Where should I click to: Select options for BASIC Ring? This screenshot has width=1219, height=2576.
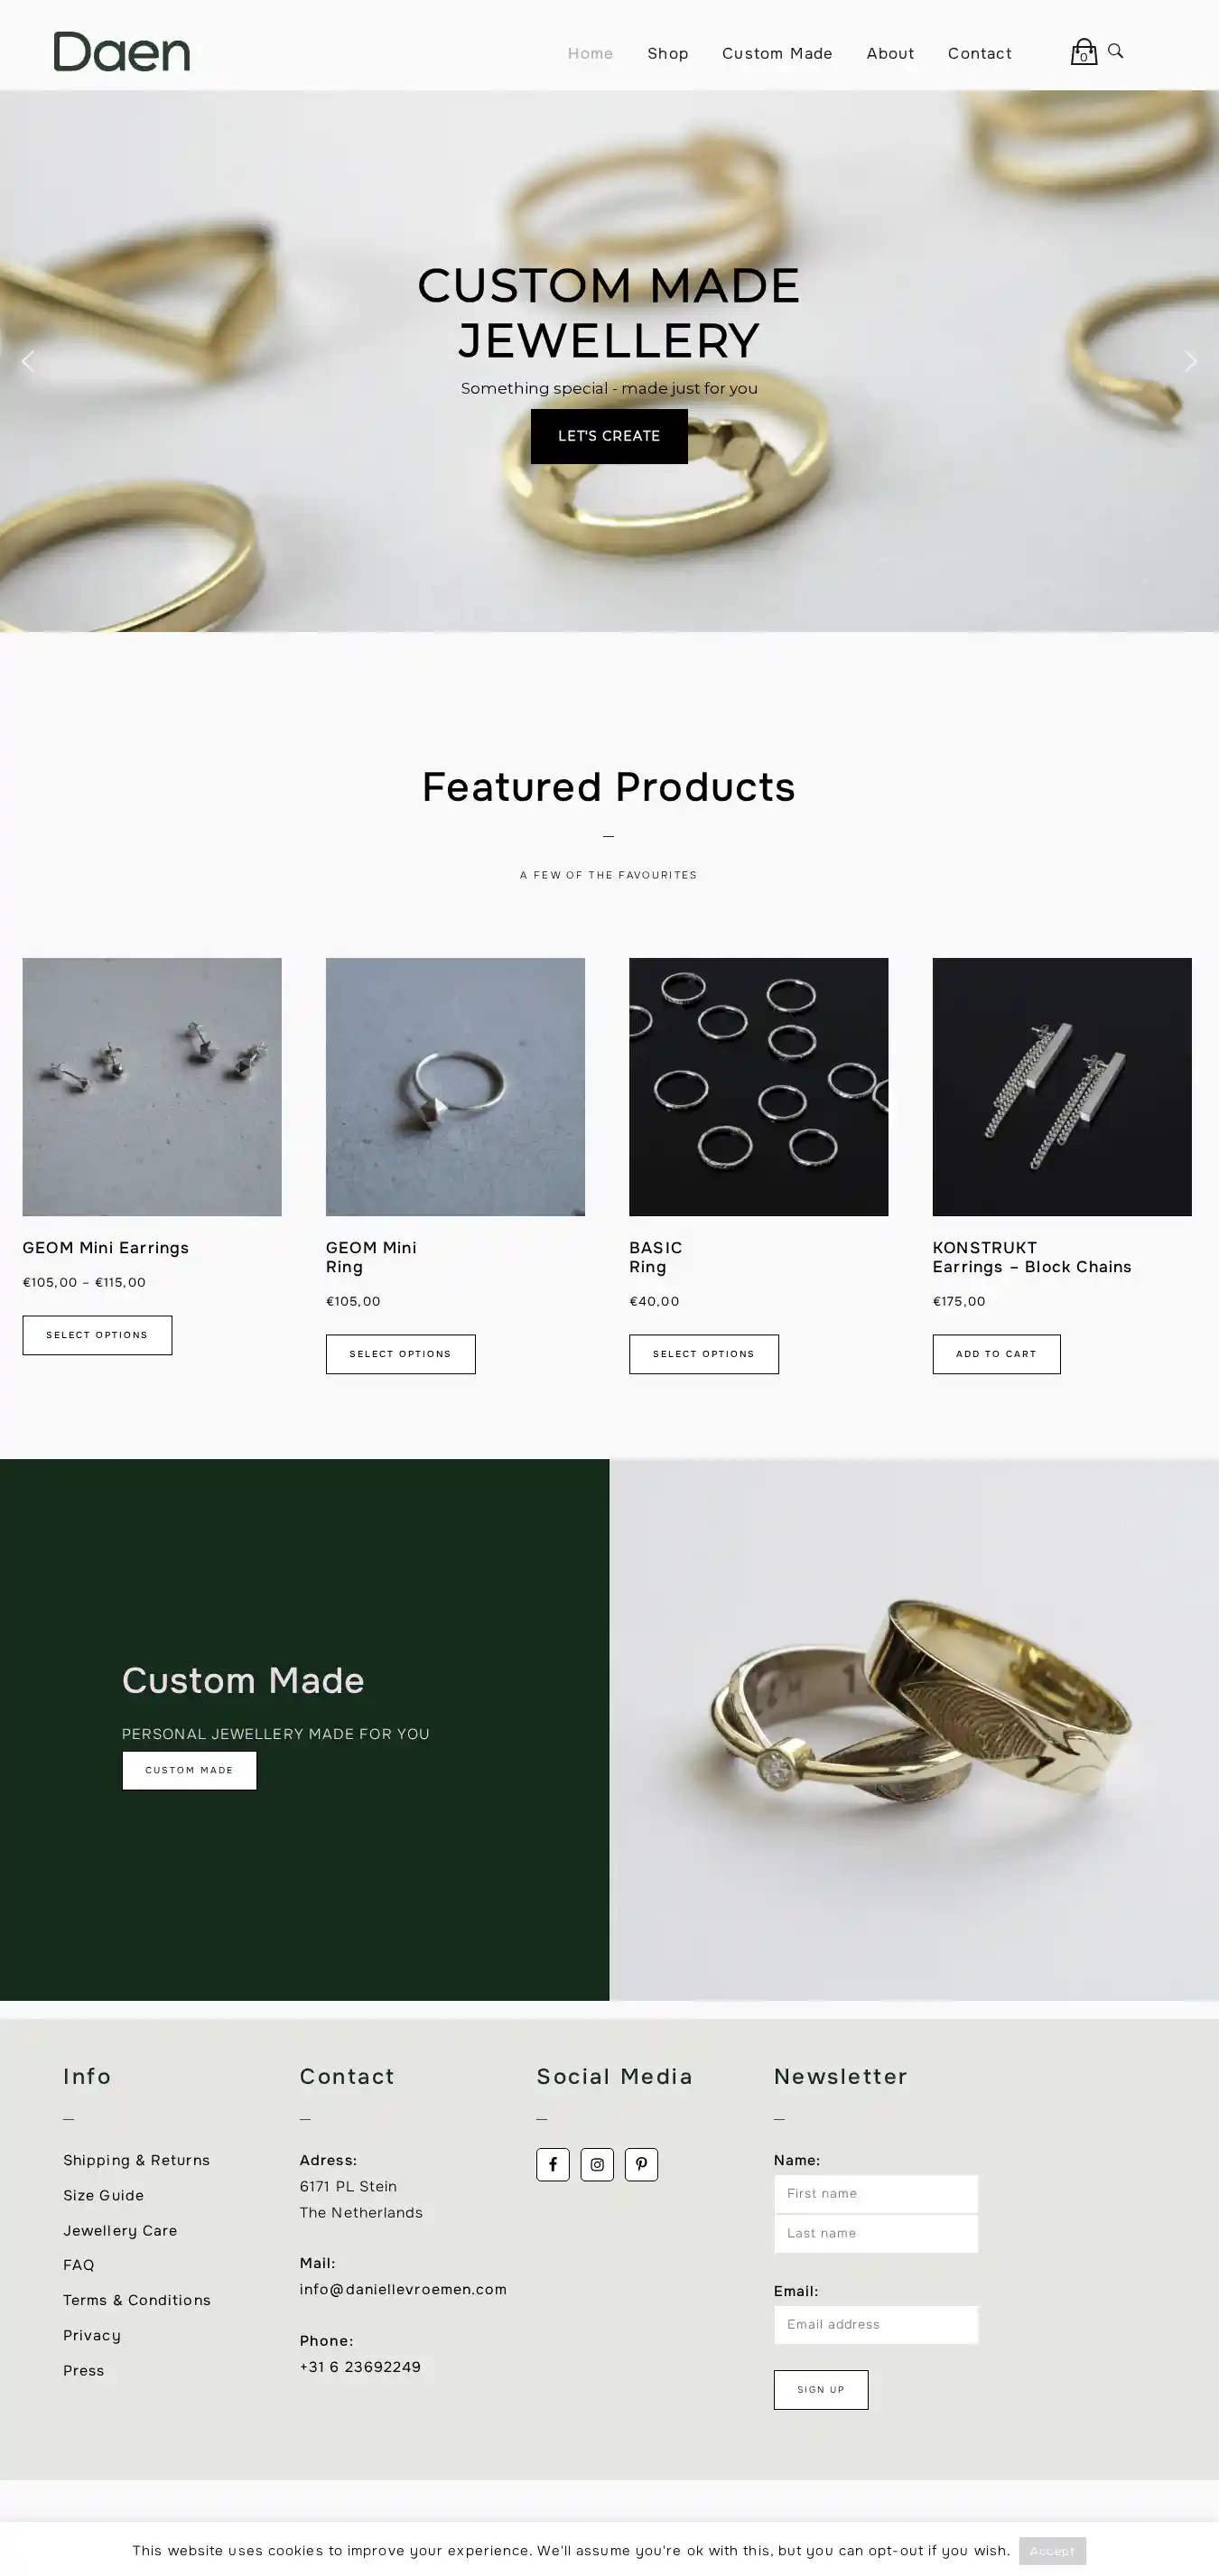click(704, 1354)
